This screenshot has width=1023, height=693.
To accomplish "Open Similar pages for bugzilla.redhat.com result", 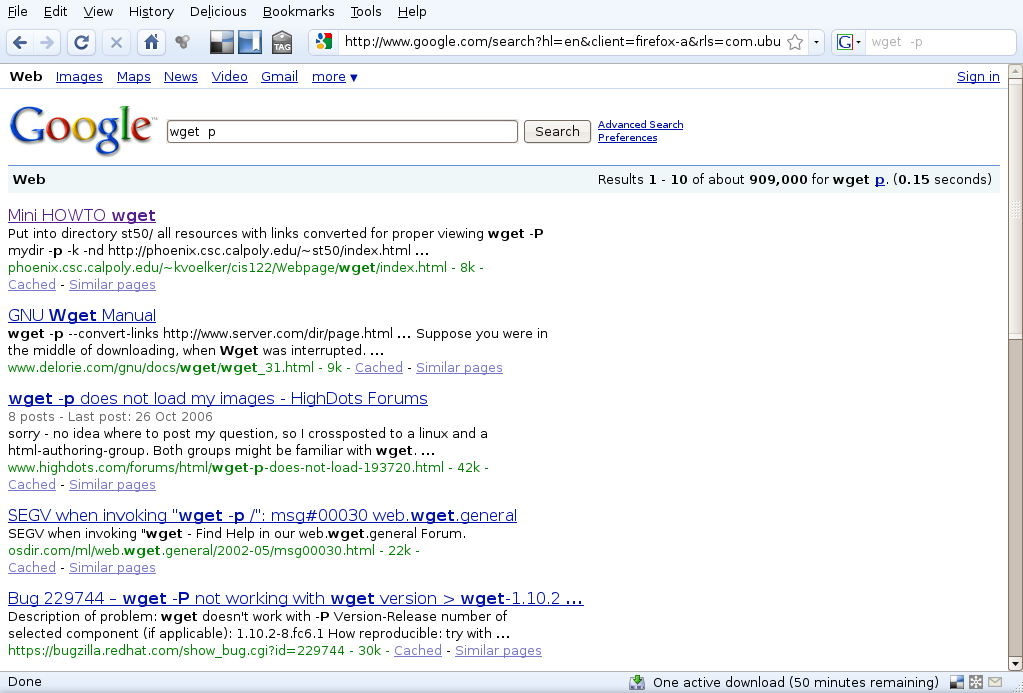I will 498,651.
